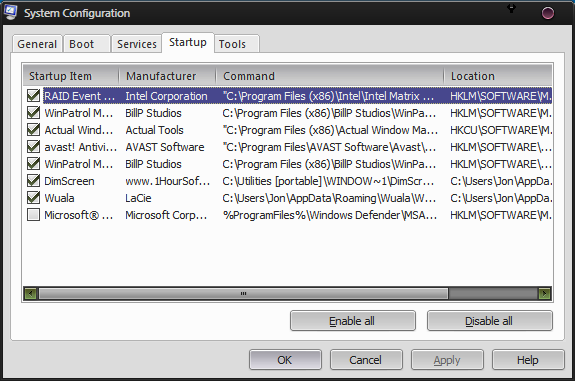The image size is (575, 381).
Task: Click the DimScreen 'C:\Utilities [portable]' command cell
Action: point(328,181)
